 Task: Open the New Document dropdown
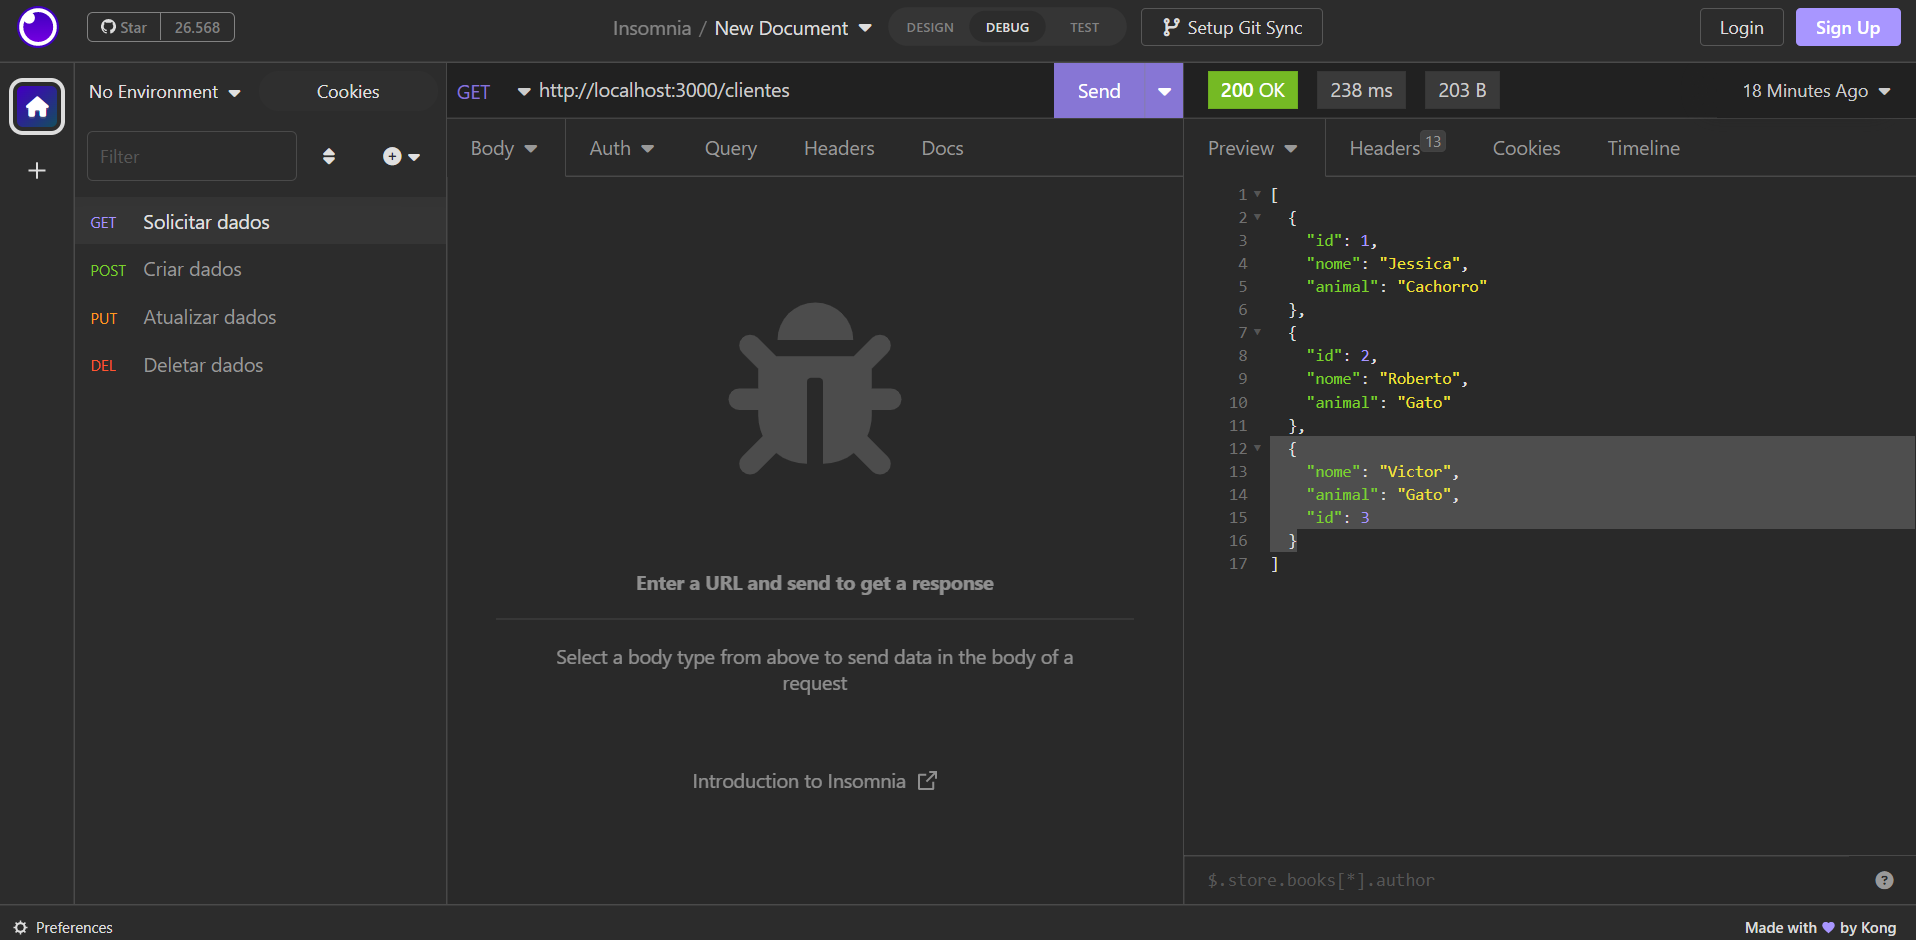[864, 28]
